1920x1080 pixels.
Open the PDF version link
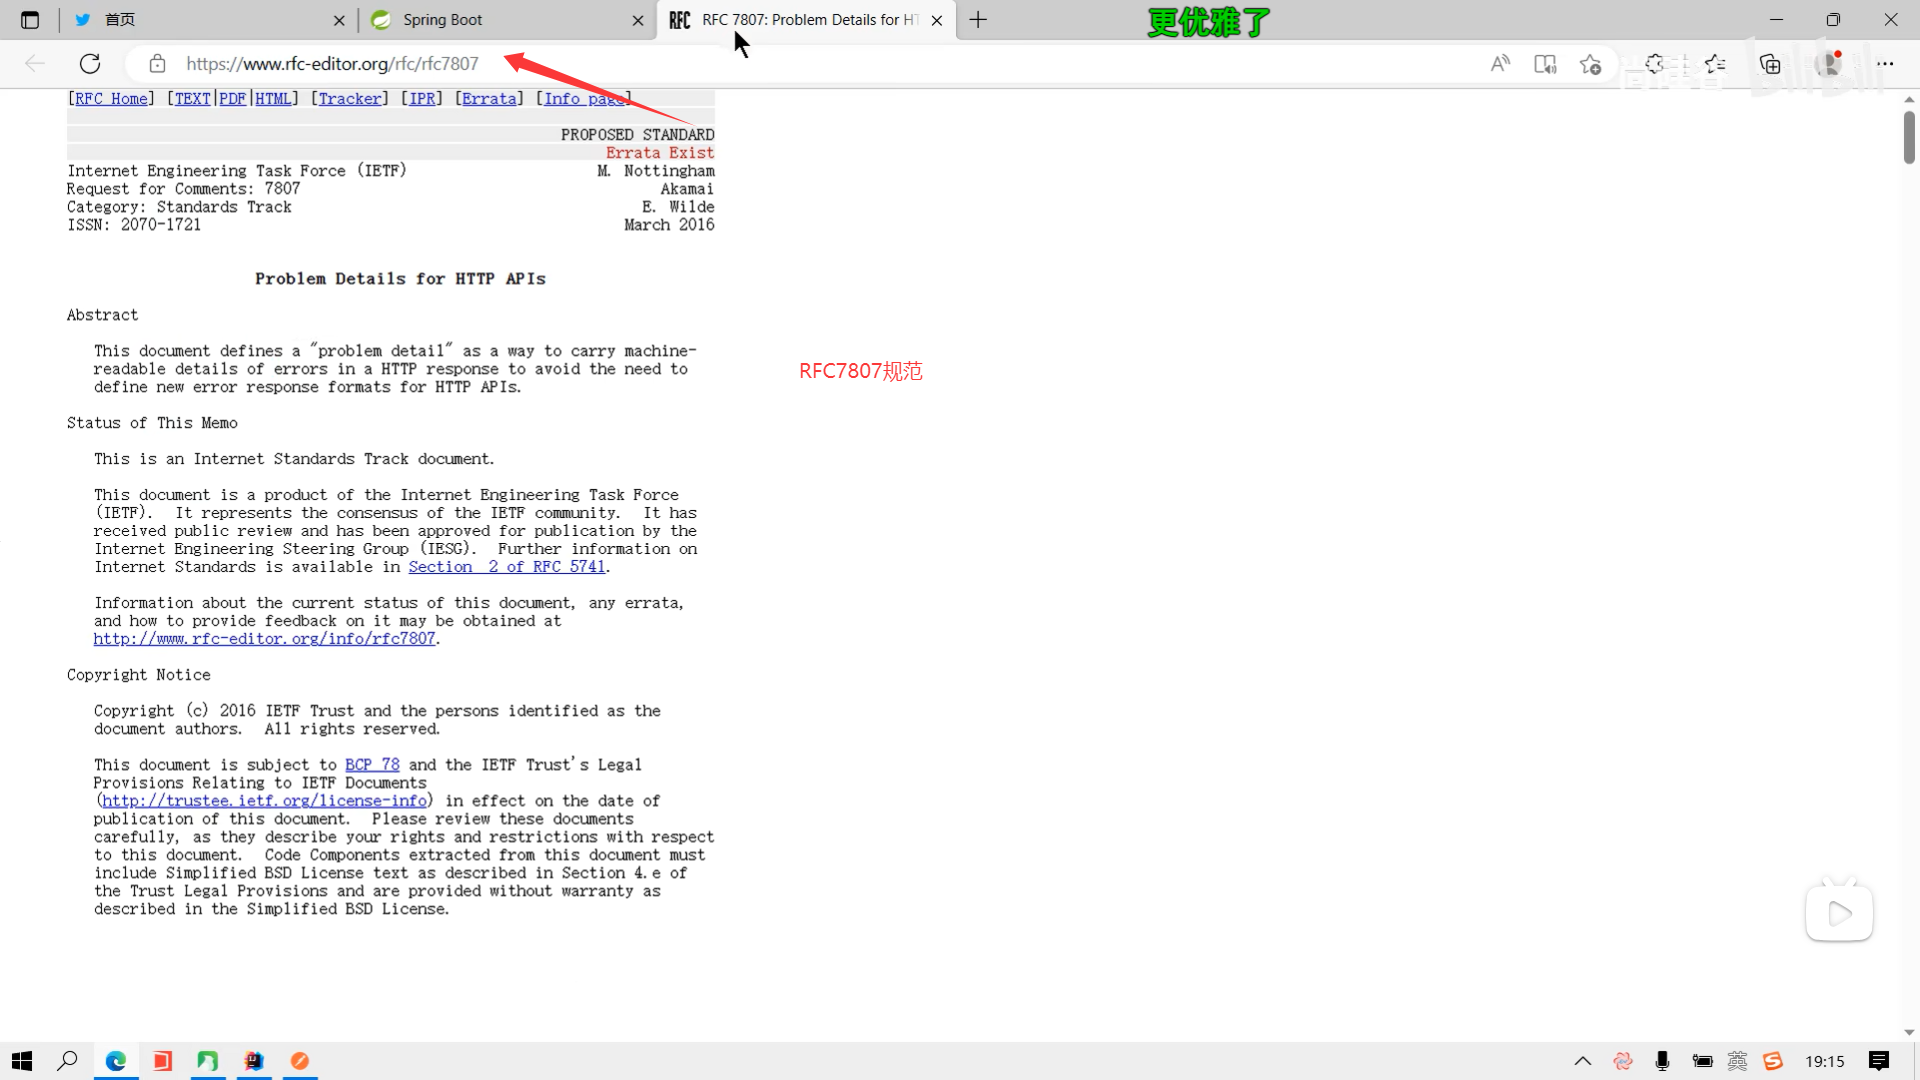point(232,99)
